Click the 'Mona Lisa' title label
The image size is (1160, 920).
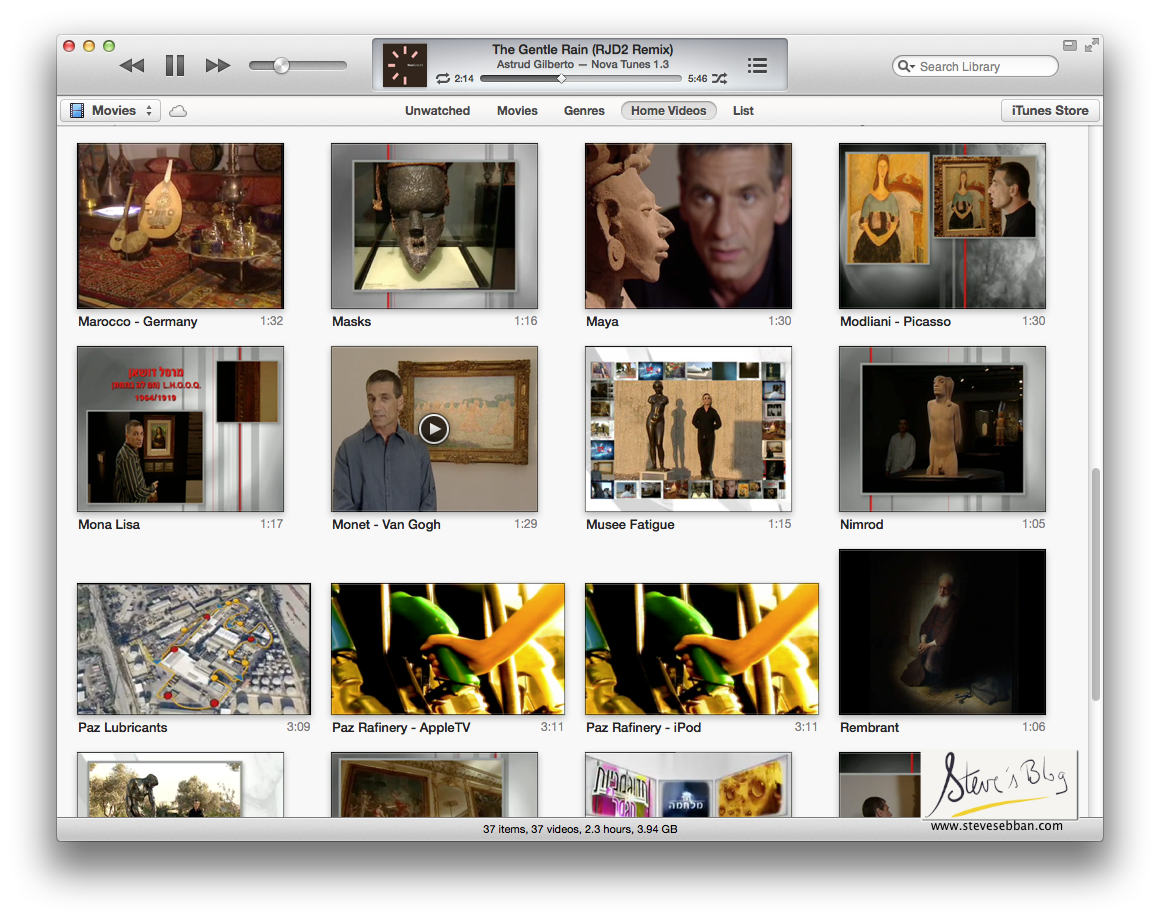109,524
